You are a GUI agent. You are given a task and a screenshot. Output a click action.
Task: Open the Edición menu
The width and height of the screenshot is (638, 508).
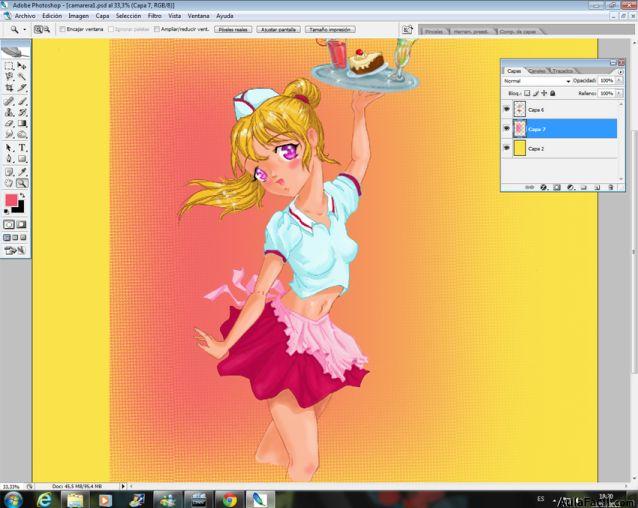coord(52,16)
